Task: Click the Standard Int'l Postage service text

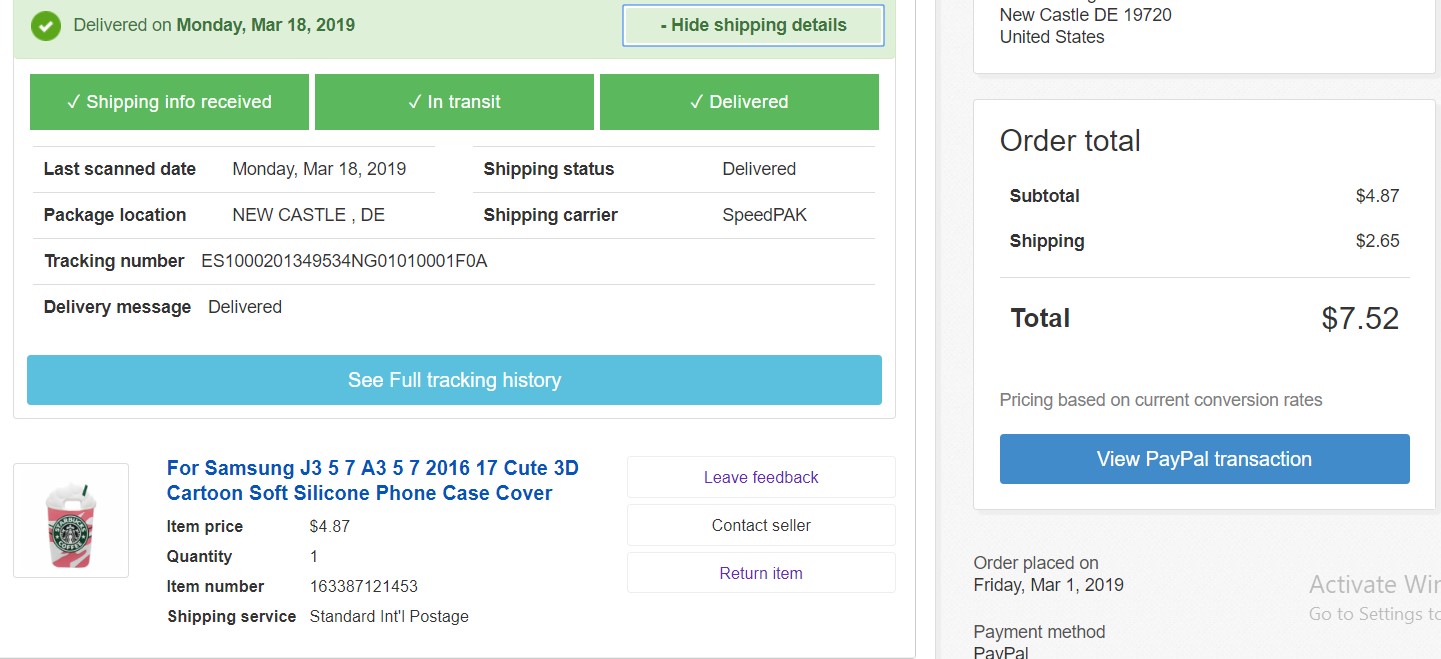Action: (389, 616)
